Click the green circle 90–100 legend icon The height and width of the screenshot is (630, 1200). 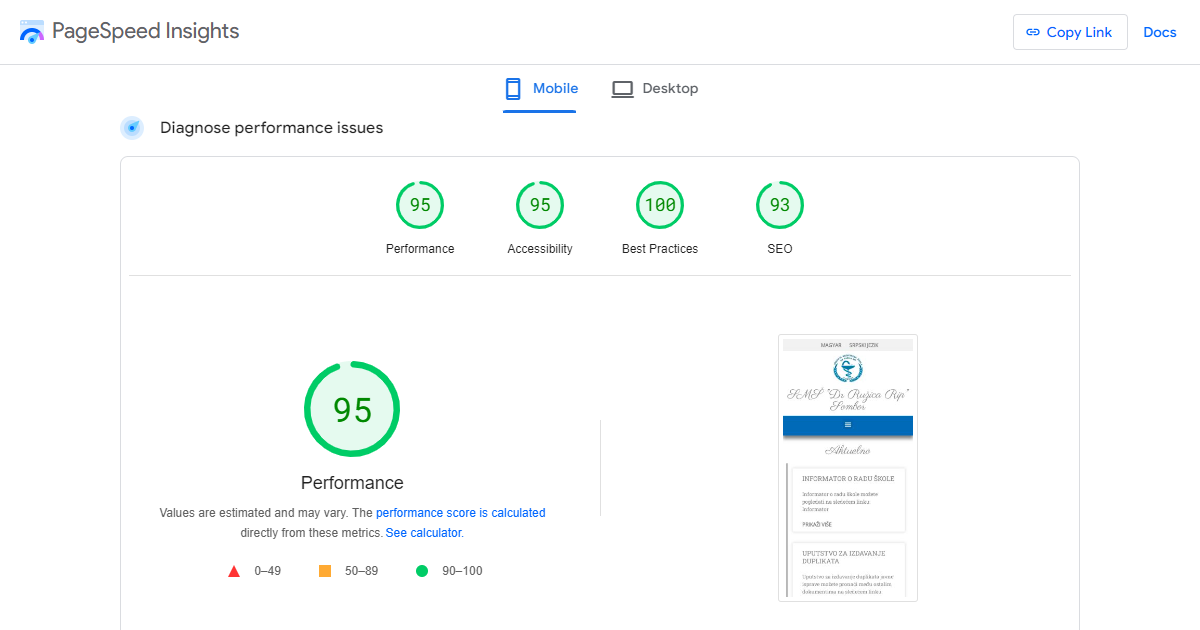pos(422,571)
